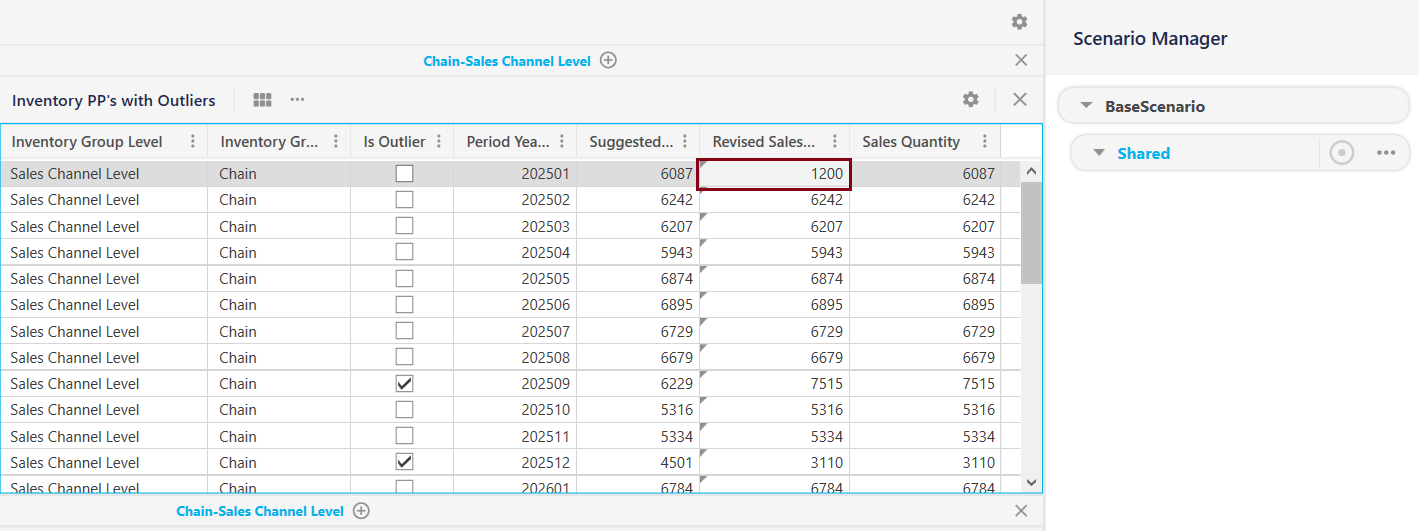Open grid layout icon beside Inventory PP's with Outliers
Screen dimensions: 1422x531
262,100
